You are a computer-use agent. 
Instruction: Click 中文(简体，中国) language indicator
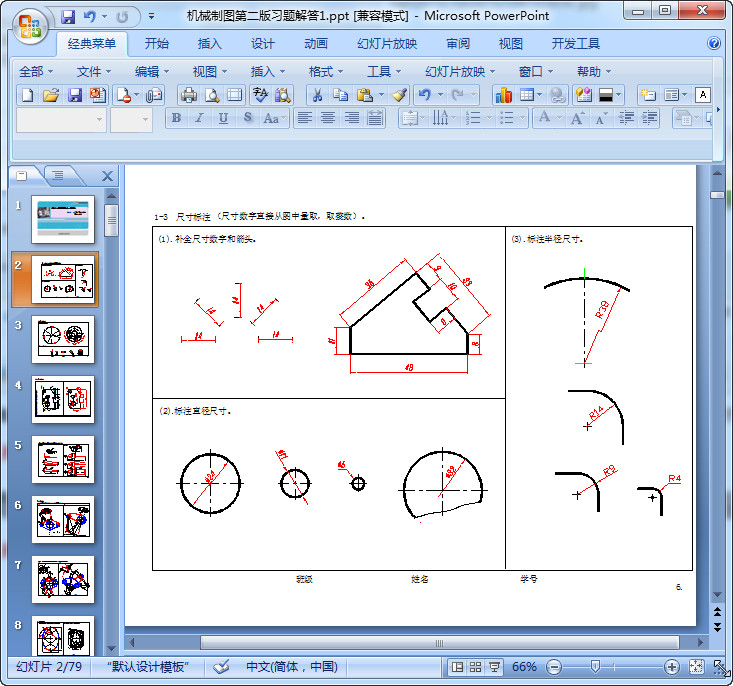pyautogui.click(x=292, y=667)
